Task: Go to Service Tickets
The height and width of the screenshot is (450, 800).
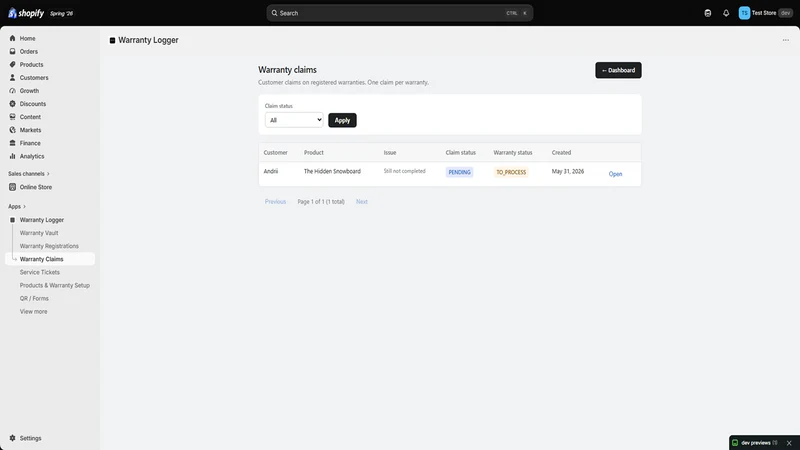Action: click(x=40, y=272)
